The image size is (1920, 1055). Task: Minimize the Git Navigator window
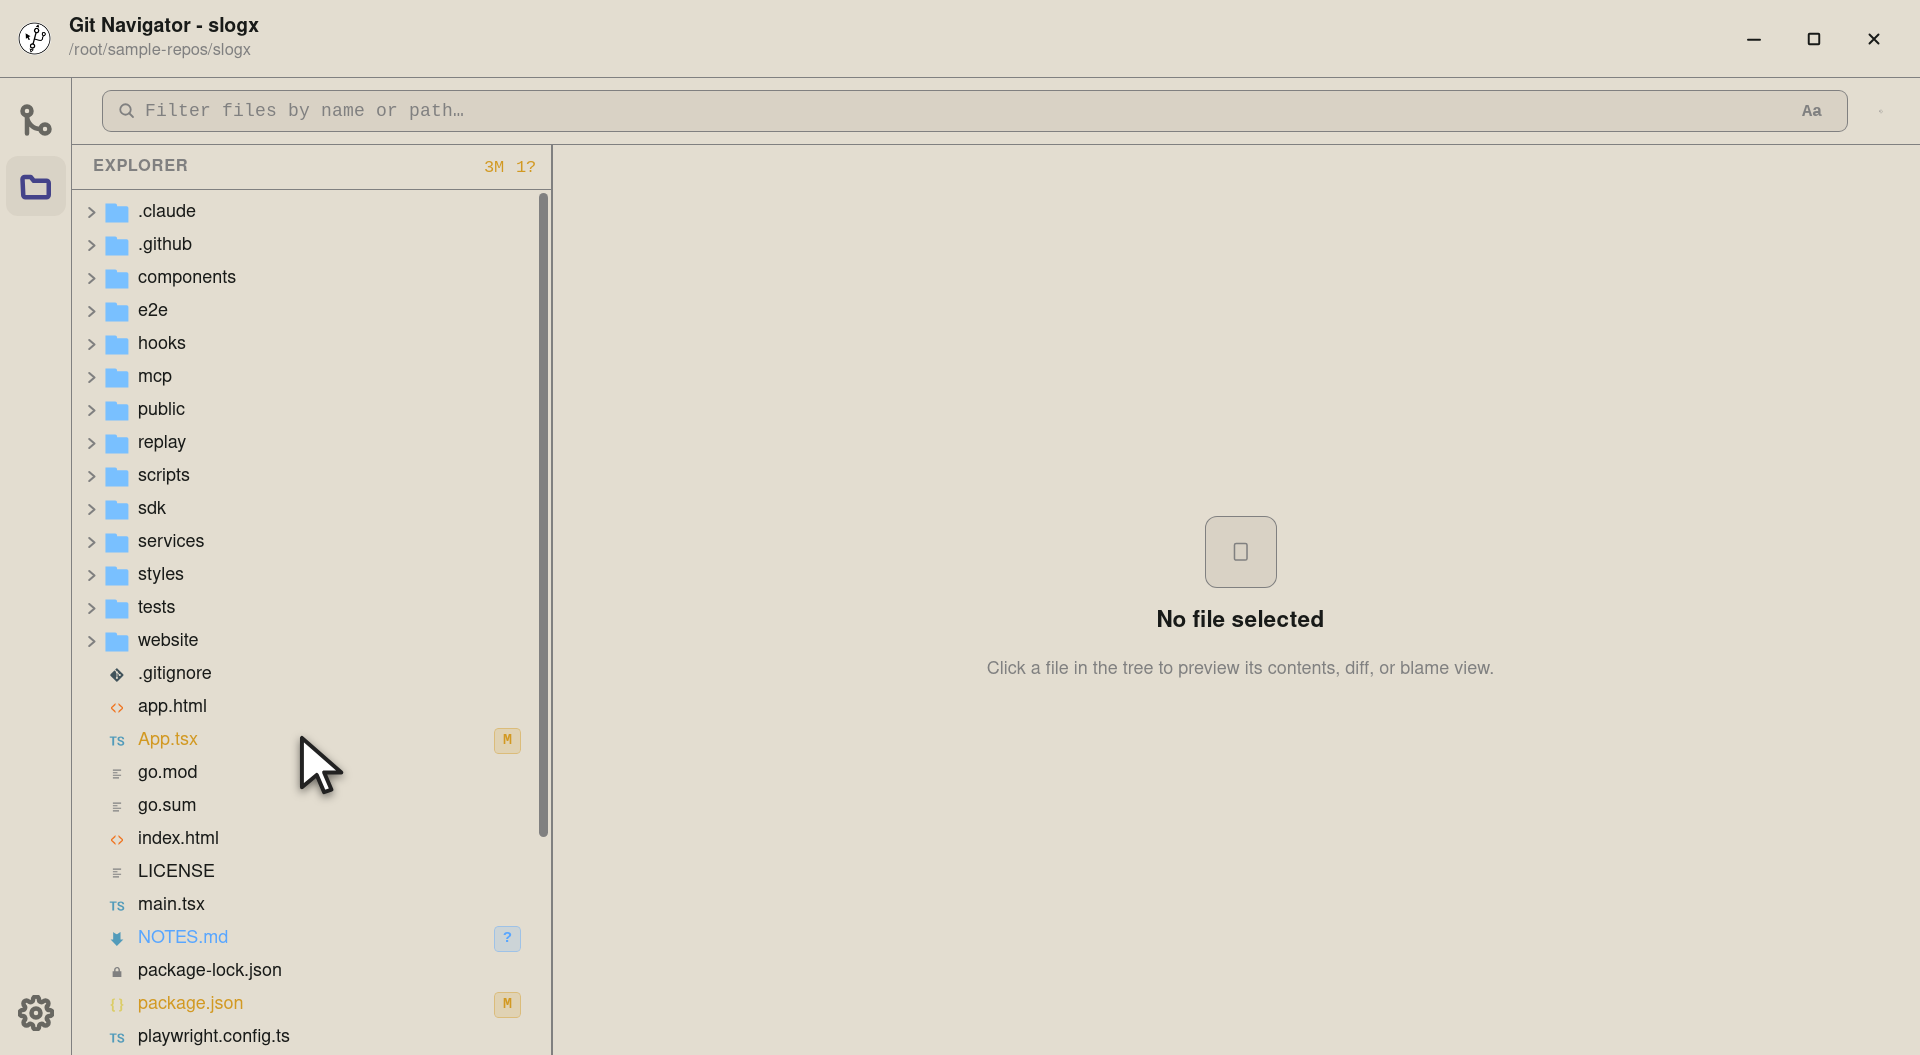pos(1754,39)
